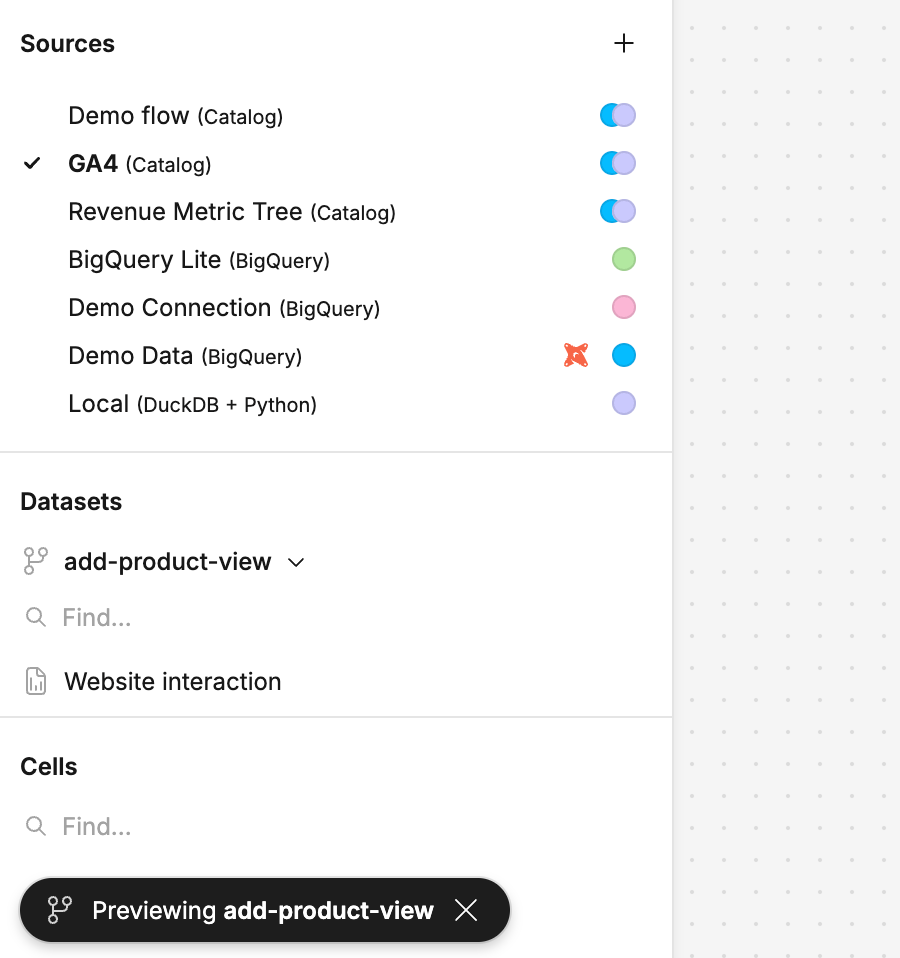This screenshot has width=900, height=958.
Task: Select the Local DuckDB + Python source
Action: click(x=192, y=404)
